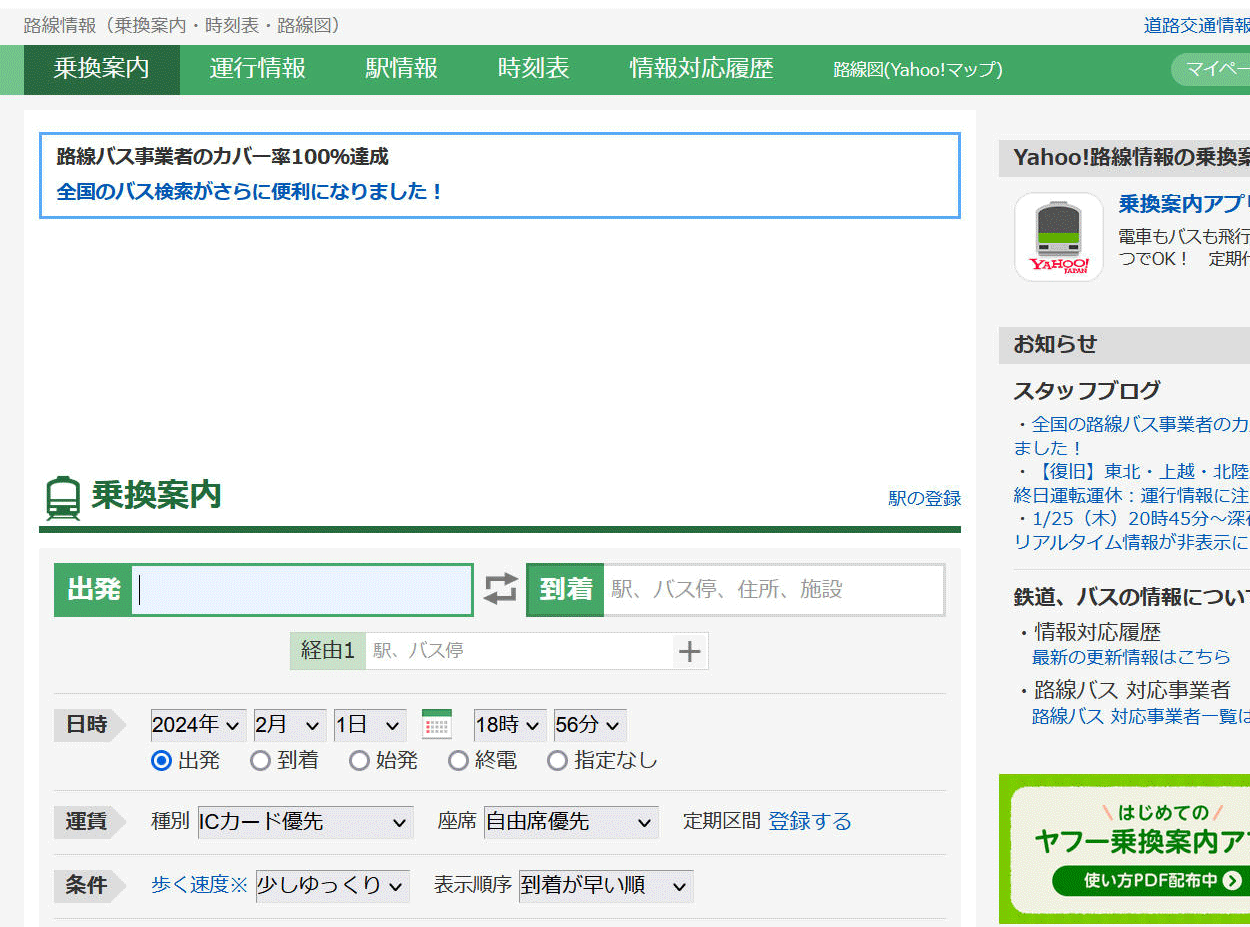Open the calendar date picker icon
Image resolution: width=1250 pixels, height=927 pixels.
coord(437,724)
